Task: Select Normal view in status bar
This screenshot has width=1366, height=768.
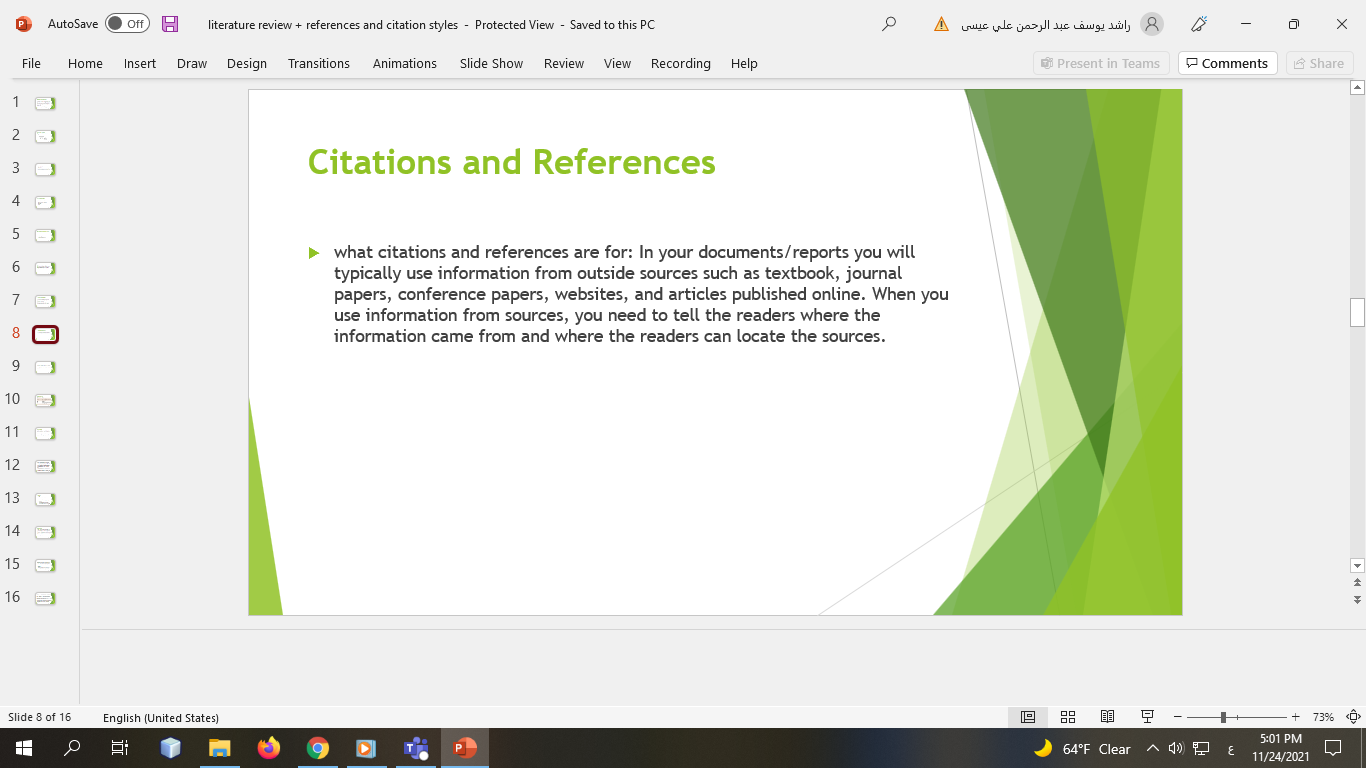Action: pos(1027,716)
